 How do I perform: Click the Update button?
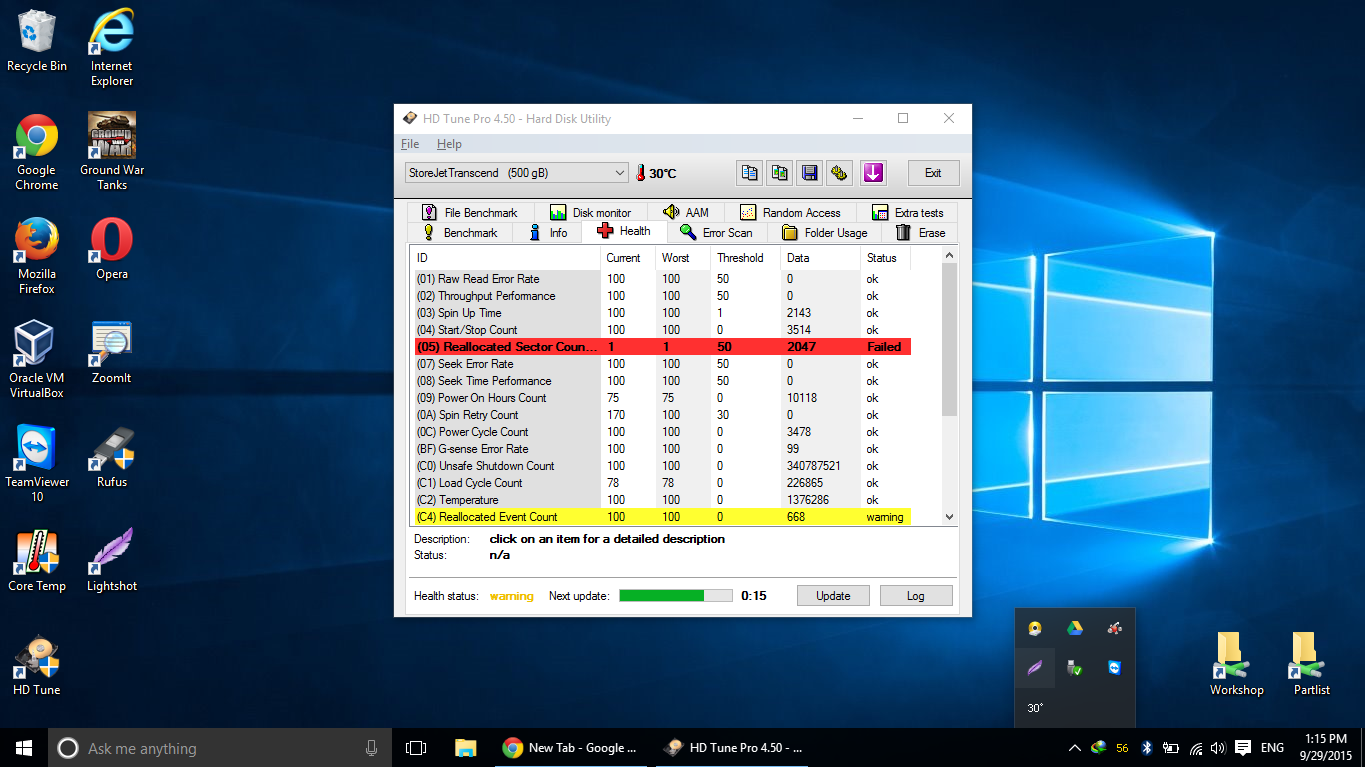(x=833, y=596)
